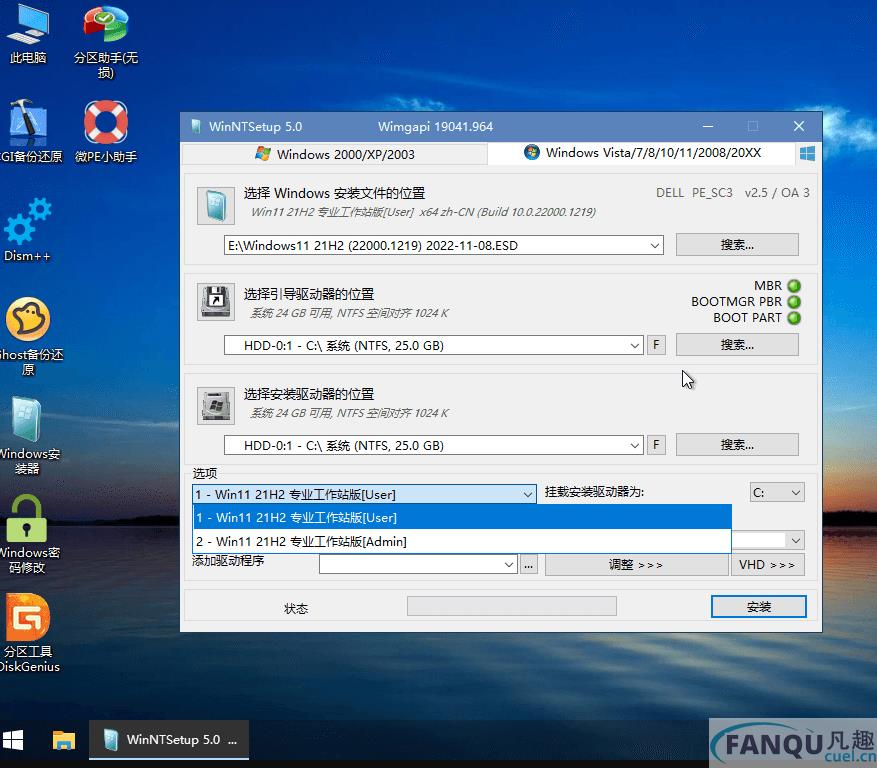The height and width of the screenshot is (768, 877).
Task: Open the Windows Start menu
Action: pos(13,740)
